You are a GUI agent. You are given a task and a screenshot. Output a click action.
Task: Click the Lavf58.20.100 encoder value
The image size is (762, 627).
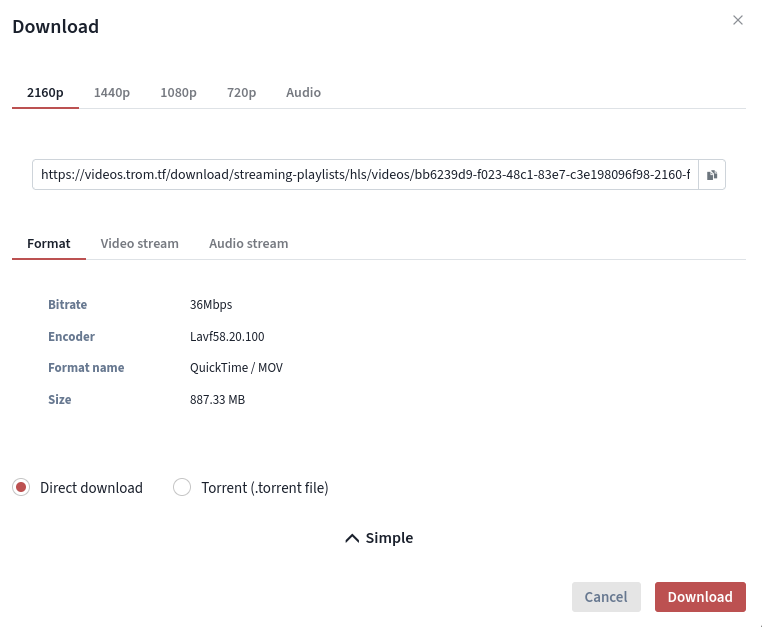pyautogui.click(x=227, y=337)
